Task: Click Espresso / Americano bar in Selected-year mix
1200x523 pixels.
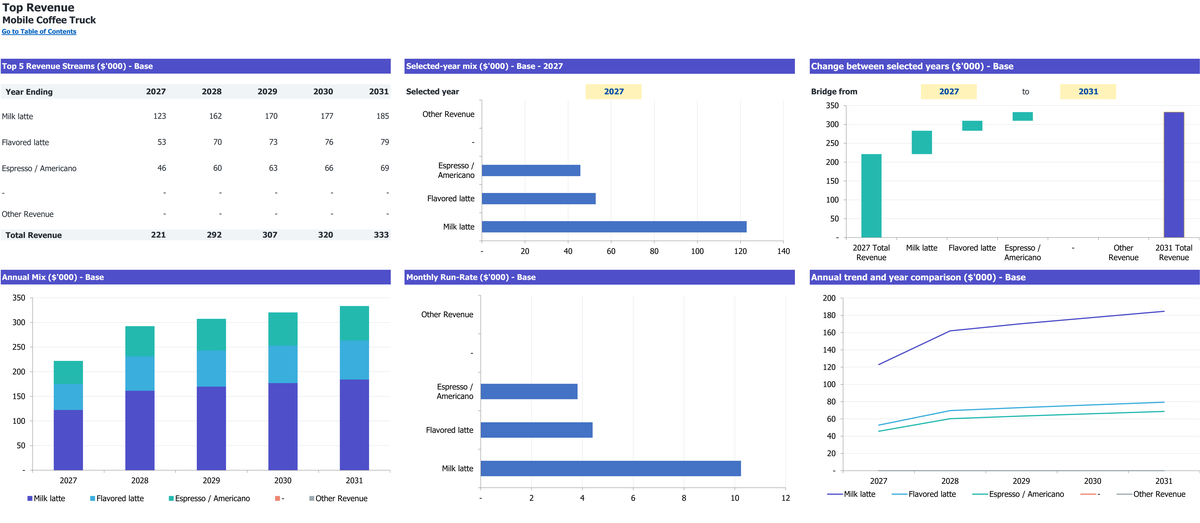Action: pyautogui.click(x=531, y=170)
